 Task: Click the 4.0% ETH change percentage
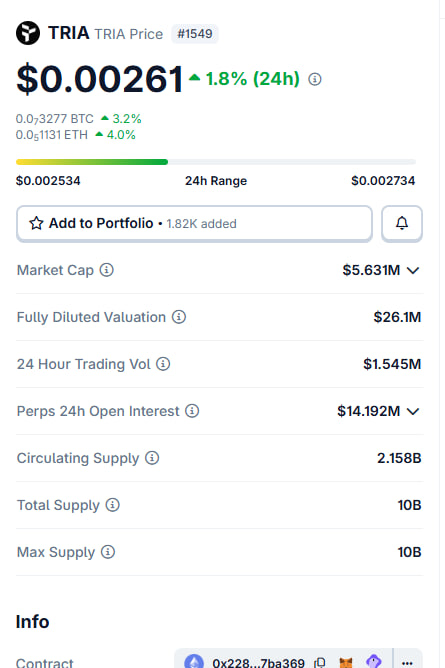pyautogui.click(x=121, y=135)
